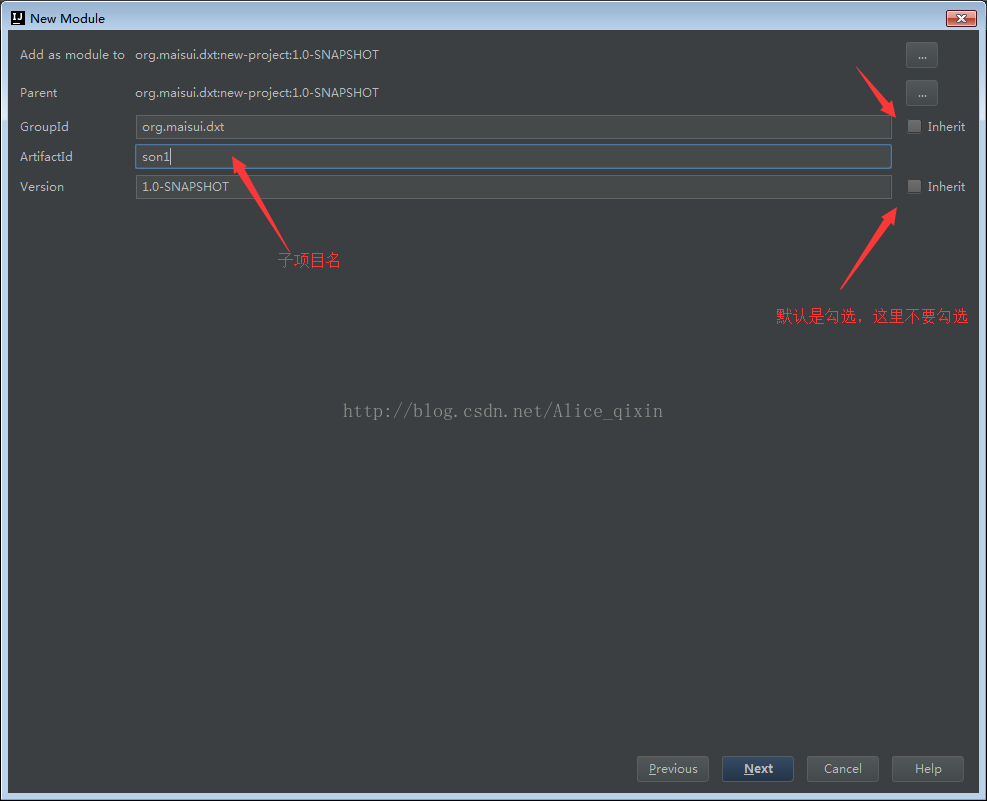The image size is (987, 801).
Task: Proceed with the Next button
Action: pyautogui.click(x=758, y=769)
